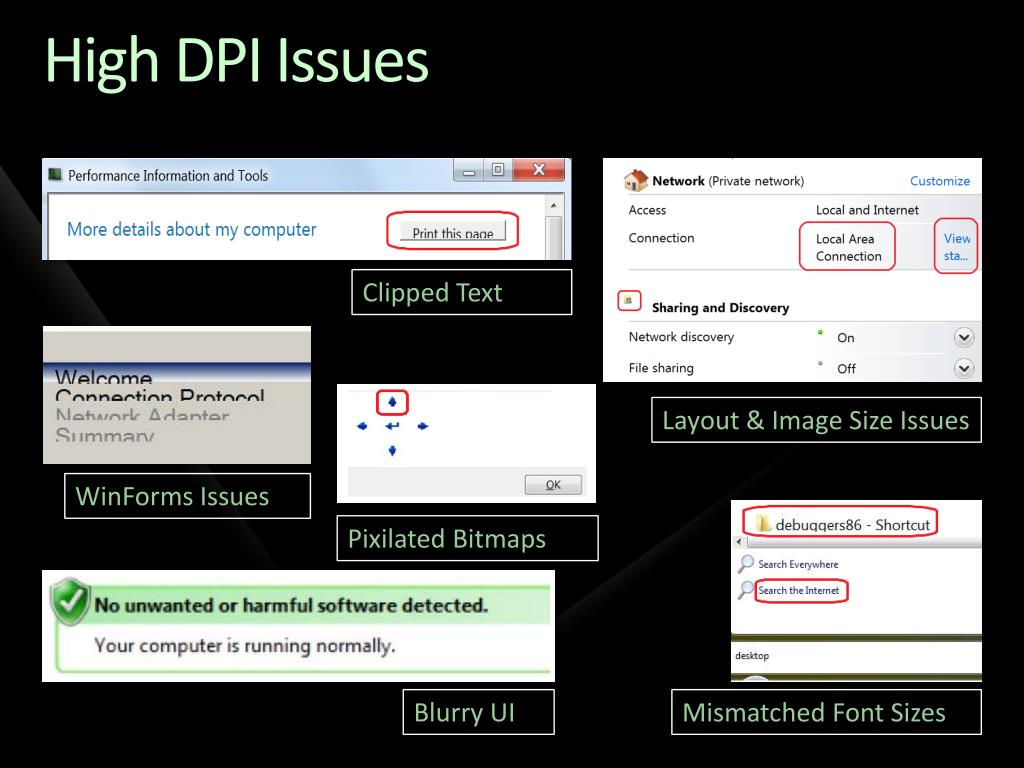Expand the File sharing chevron
The image size is (1024, 768).
pos(964,368)
